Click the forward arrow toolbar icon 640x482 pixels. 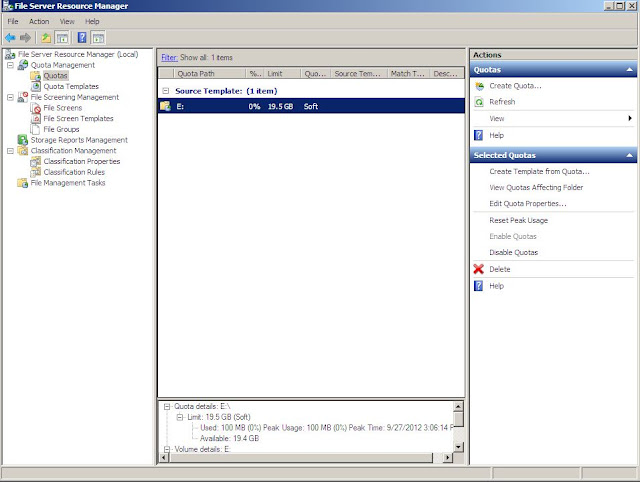25,38
